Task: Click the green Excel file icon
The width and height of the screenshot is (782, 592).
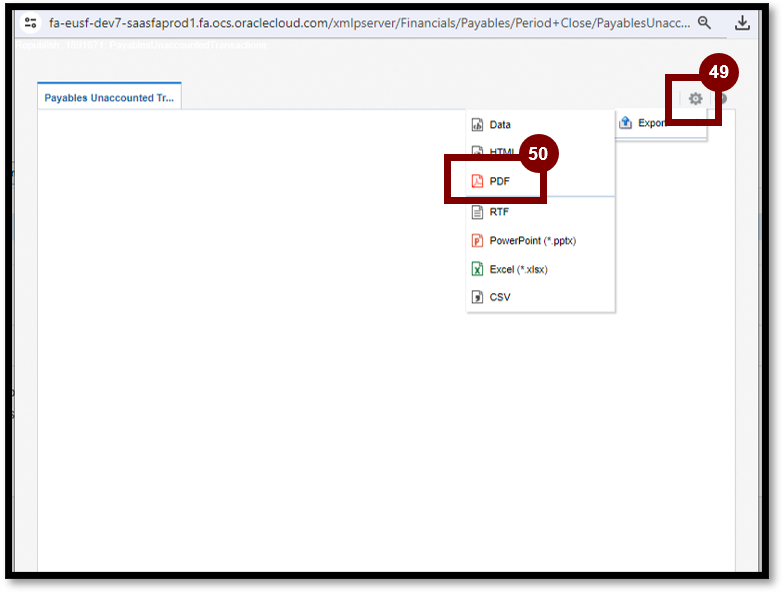Action: click(477, 269)
